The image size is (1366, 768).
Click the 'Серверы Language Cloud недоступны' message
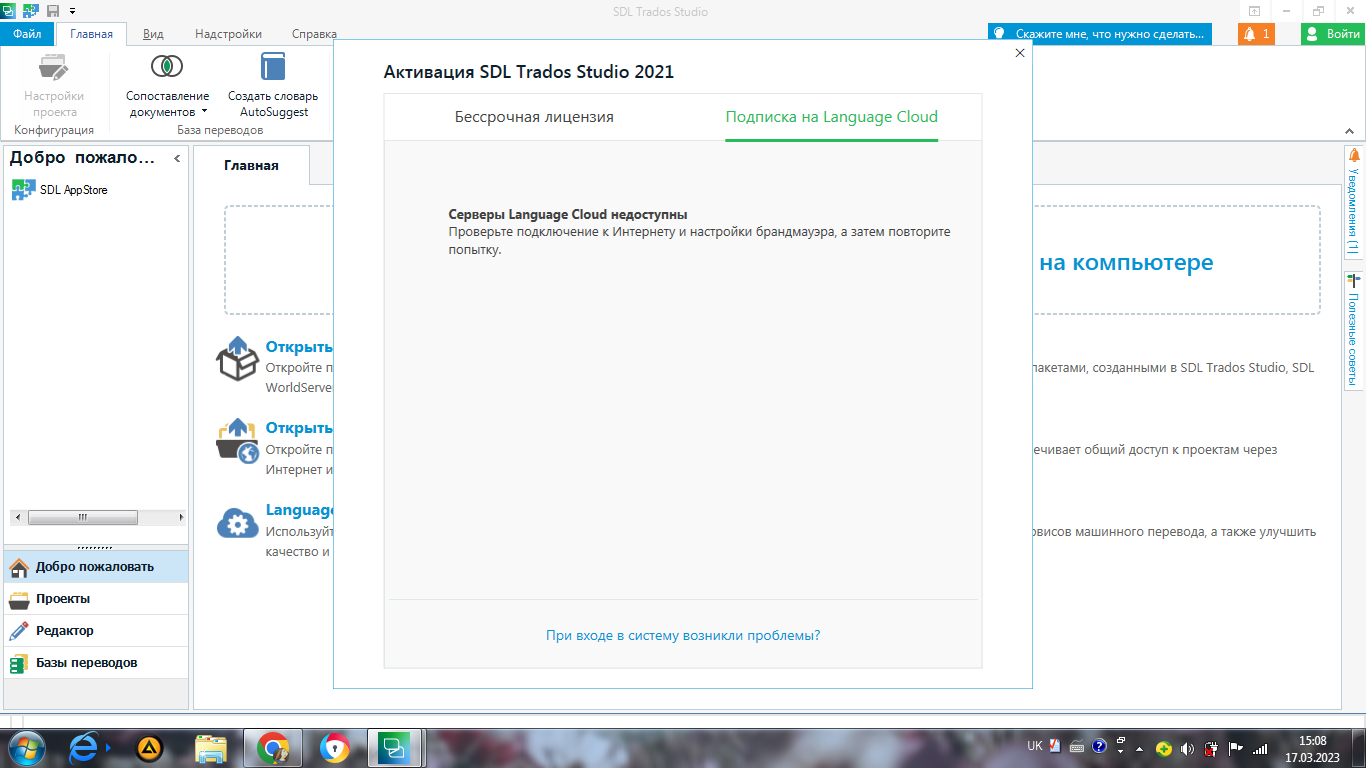point(568,214)
